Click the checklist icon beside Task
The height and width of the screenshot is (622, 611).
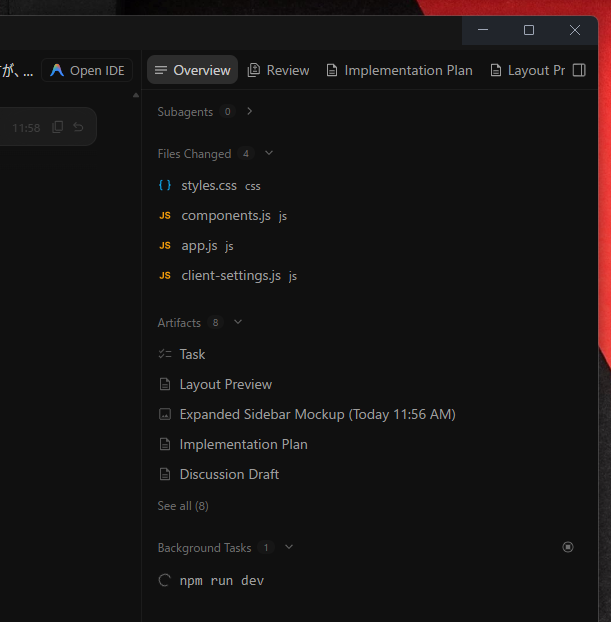click(x=165, y=354)
